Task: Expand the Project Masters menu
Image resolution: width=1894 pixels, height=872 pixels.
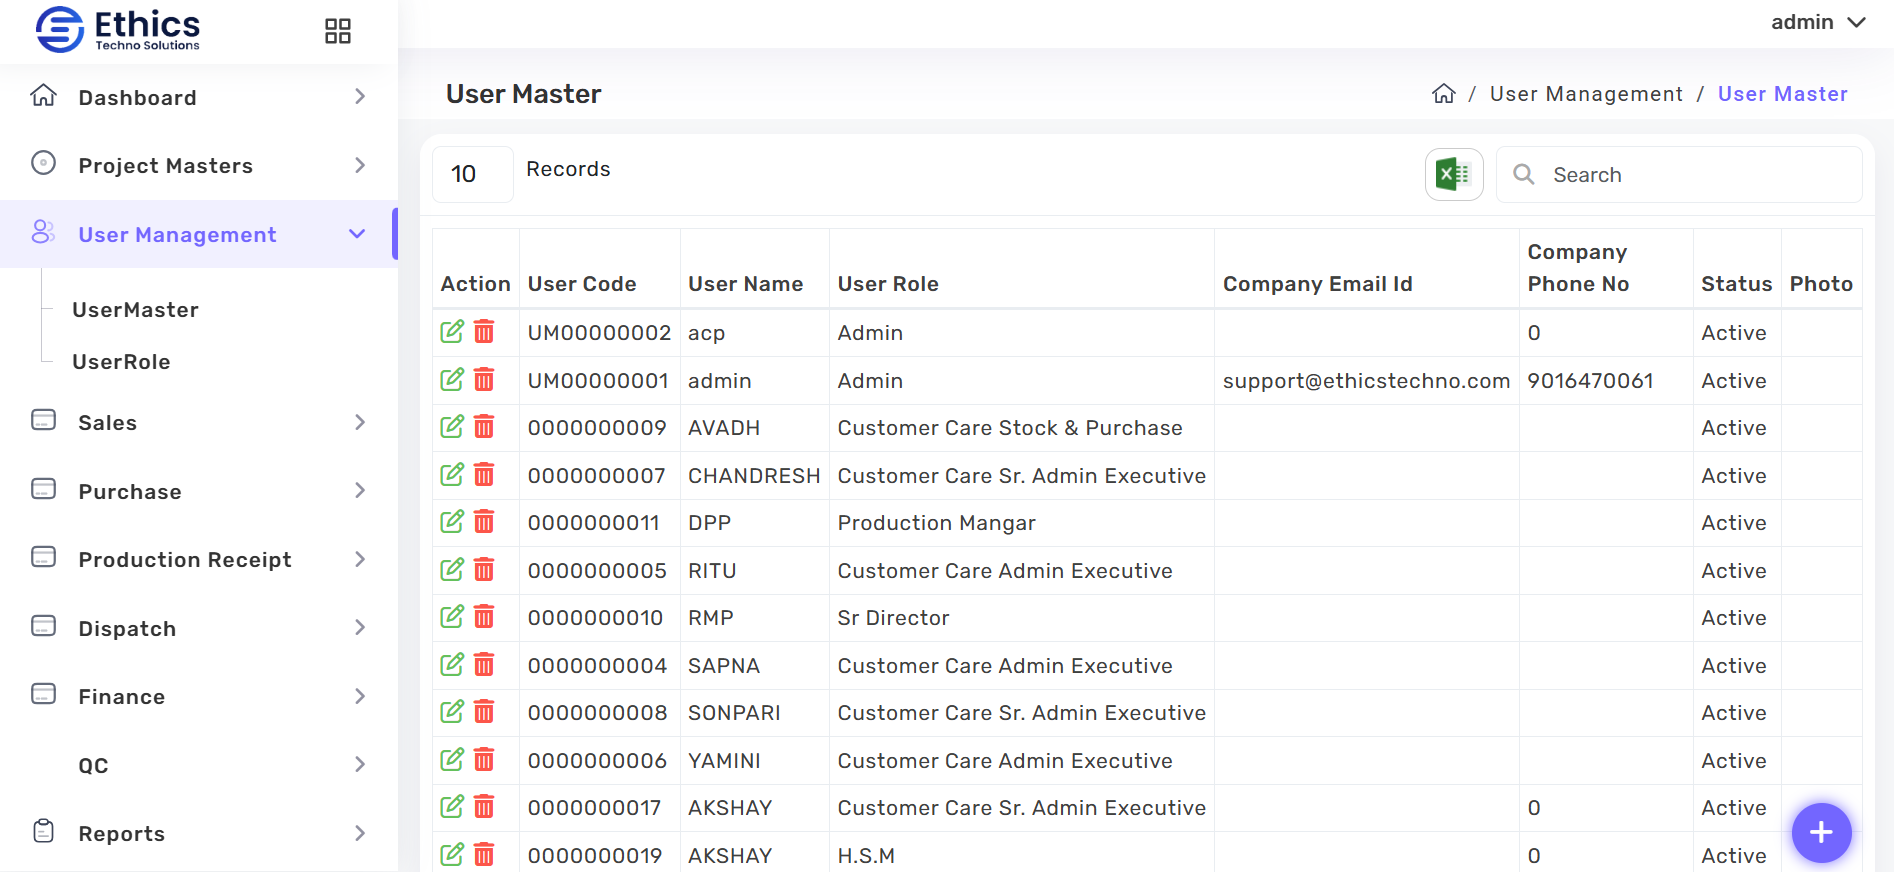Action: [198, 166]
